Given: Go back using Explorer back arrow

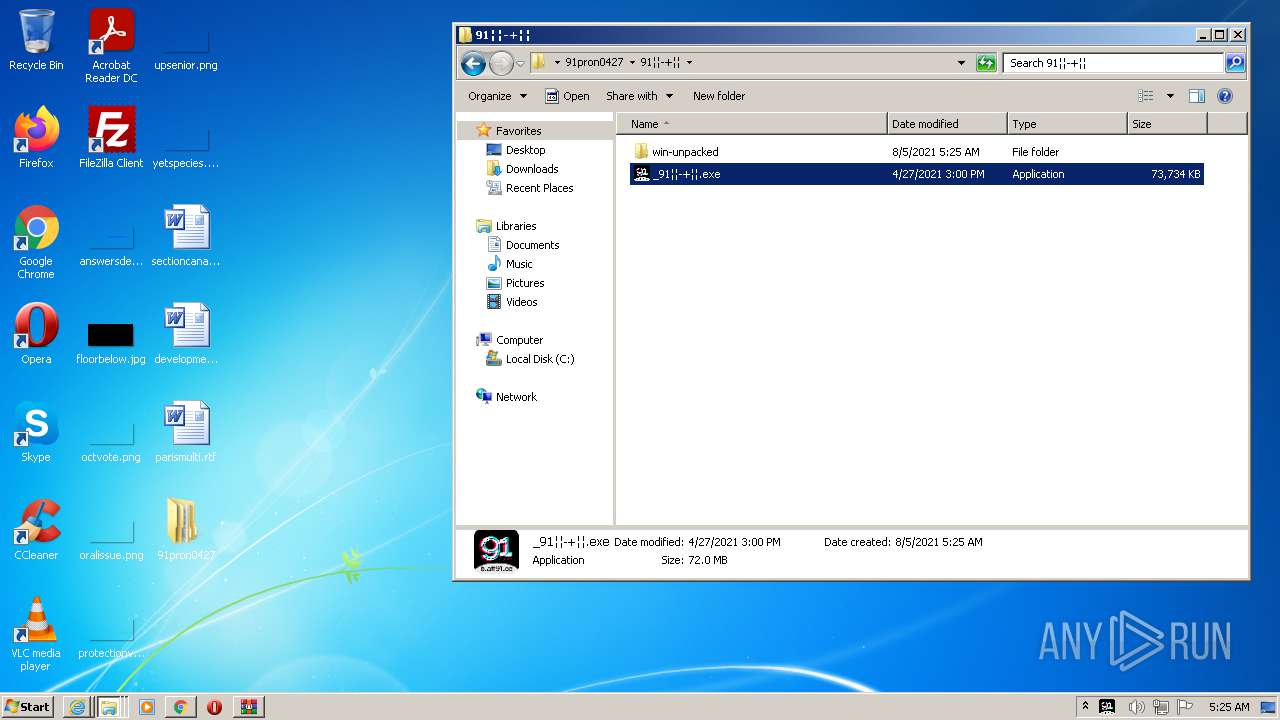Looking at the screenshot, I should 473,63.
